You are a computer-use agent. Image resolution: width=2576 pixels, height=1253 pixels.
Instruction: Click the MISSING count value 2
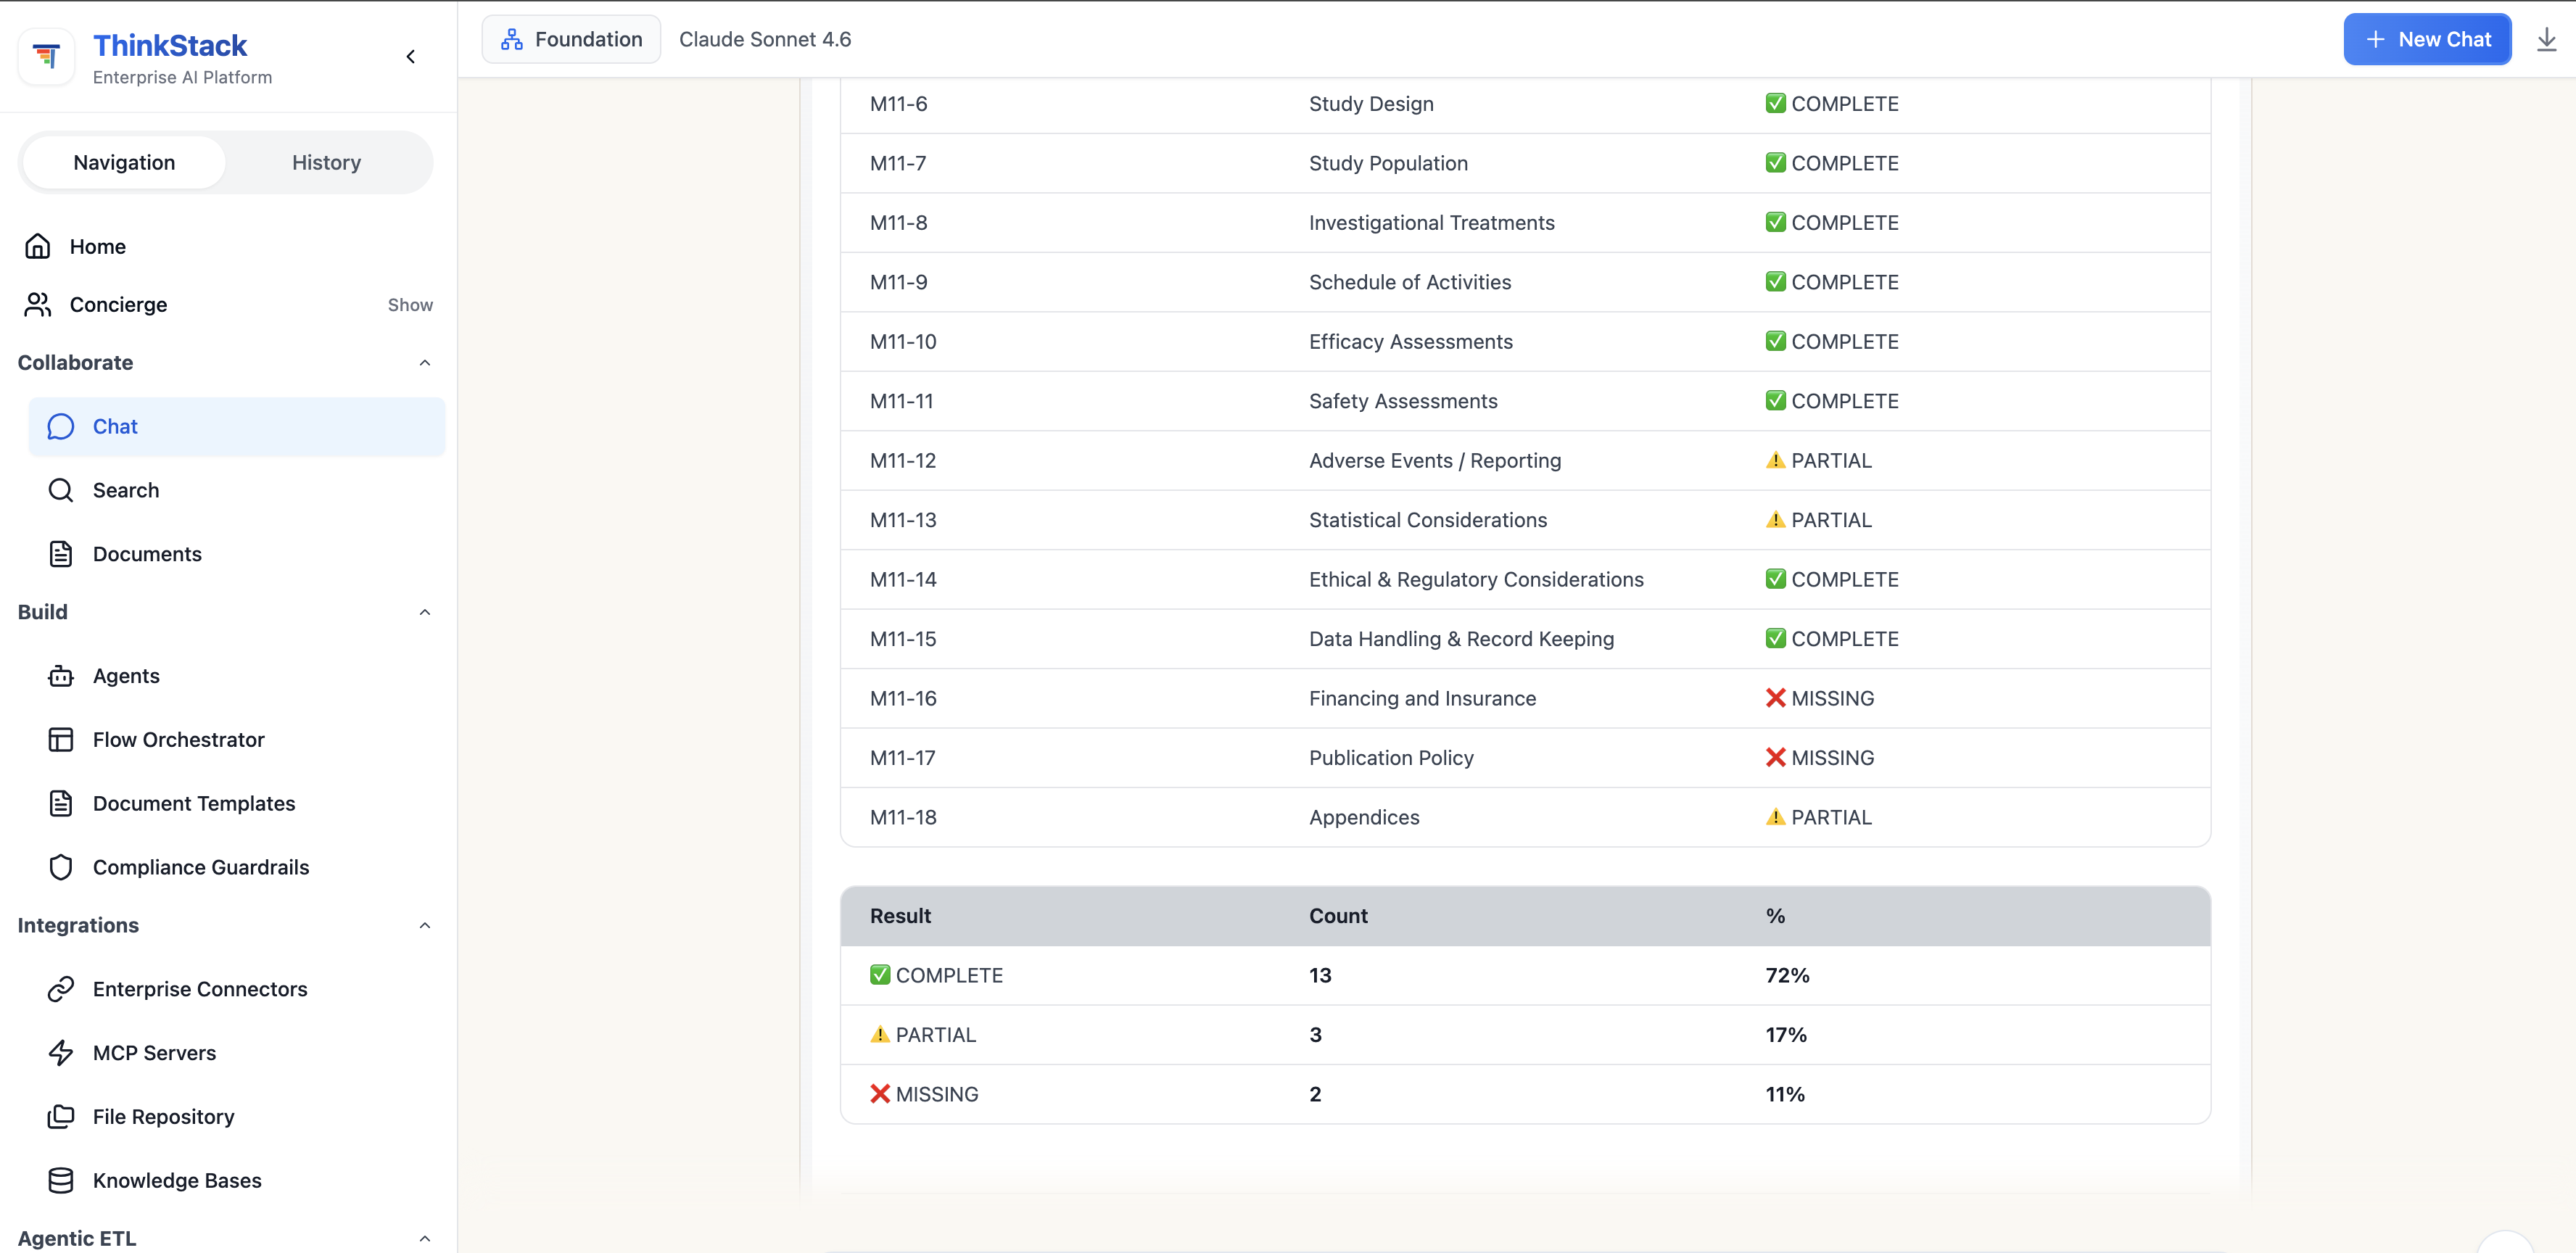(x=1315, y=1094)
